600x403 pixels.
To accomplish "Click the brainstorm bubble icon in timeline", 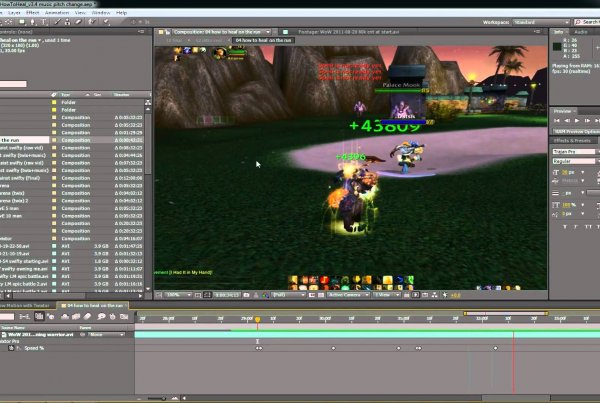I will [101, 317].
